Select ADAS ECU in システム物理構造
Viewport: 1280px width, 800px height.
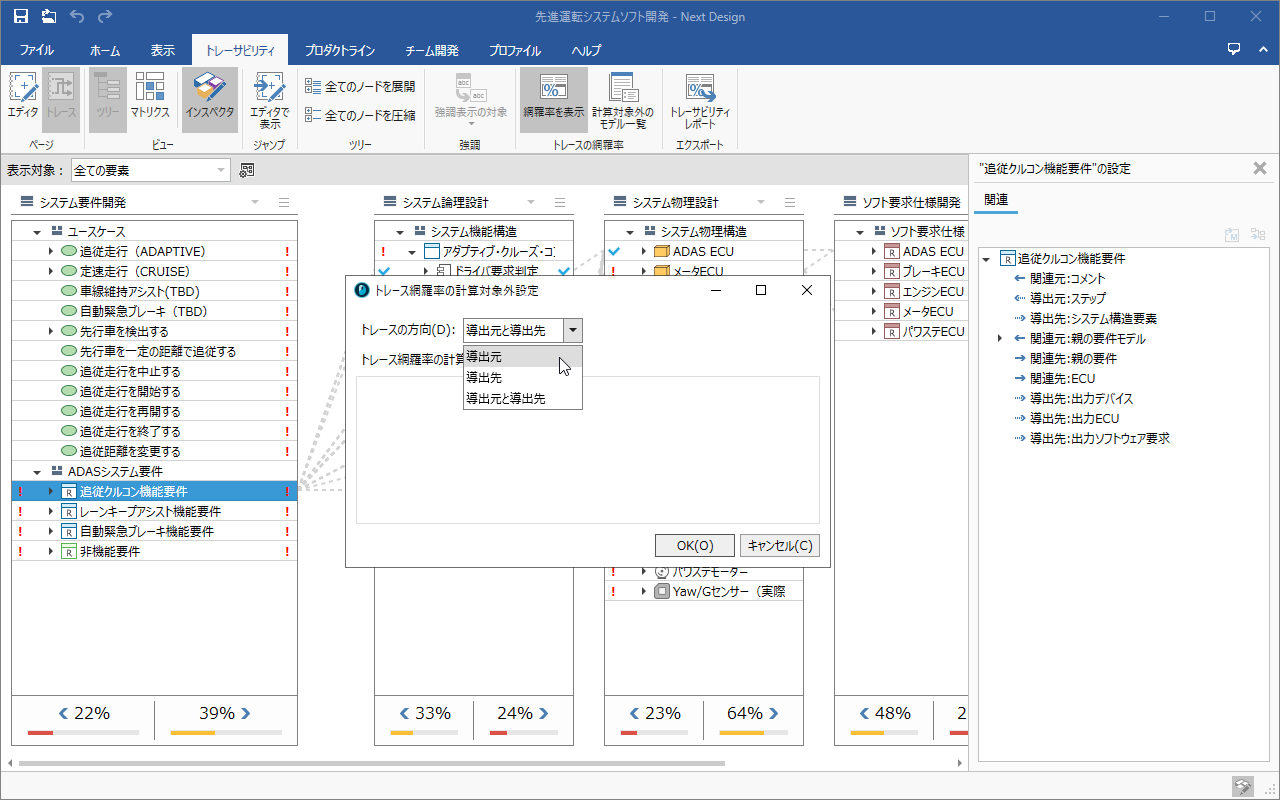[704, 251]
